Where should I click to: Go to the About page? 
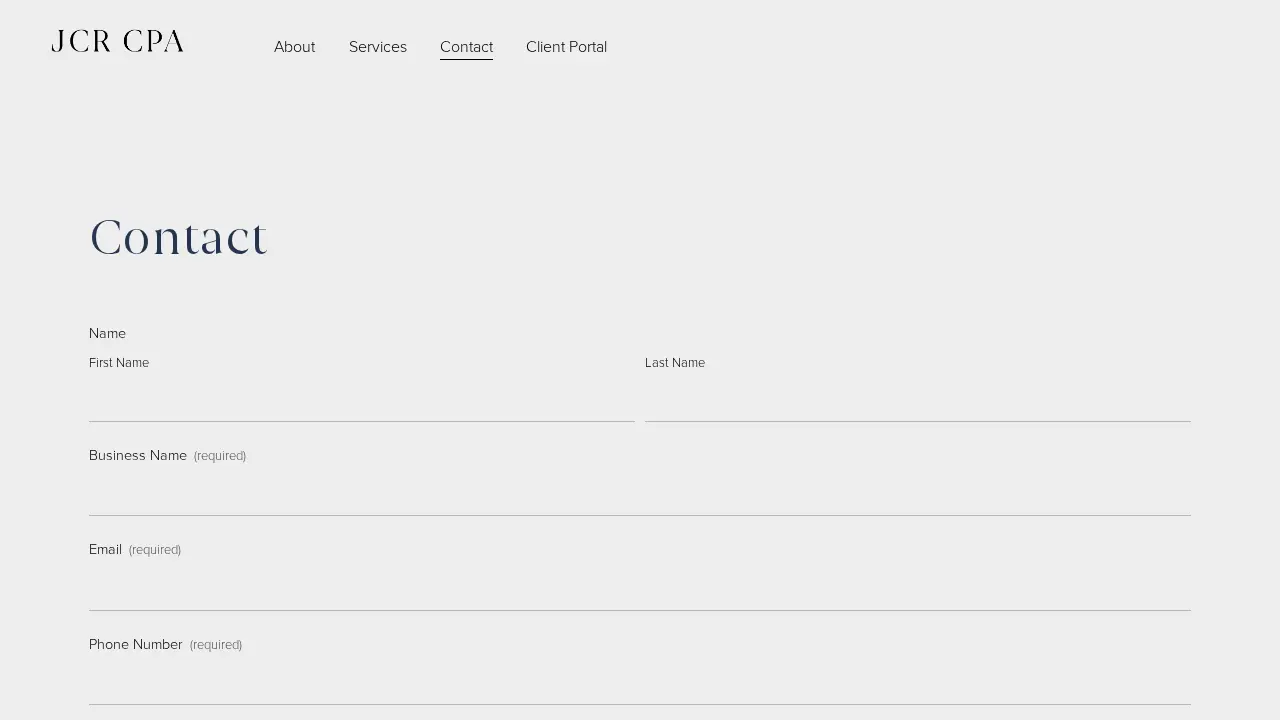(294, 47)
